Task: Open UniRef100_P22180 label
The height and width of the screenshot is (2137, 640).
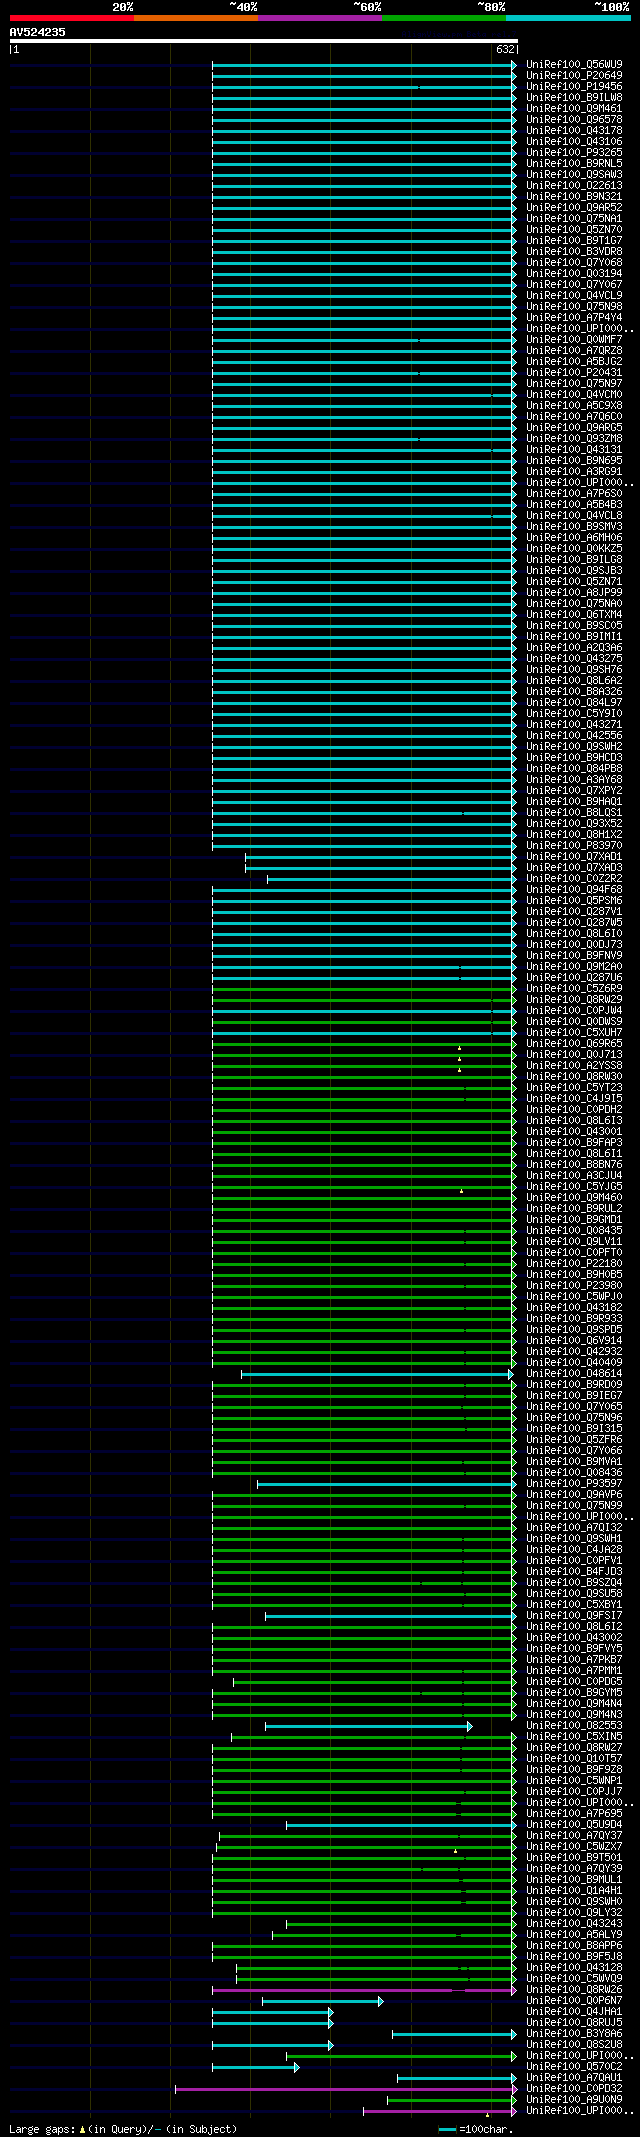Action: pos(574,1263)
